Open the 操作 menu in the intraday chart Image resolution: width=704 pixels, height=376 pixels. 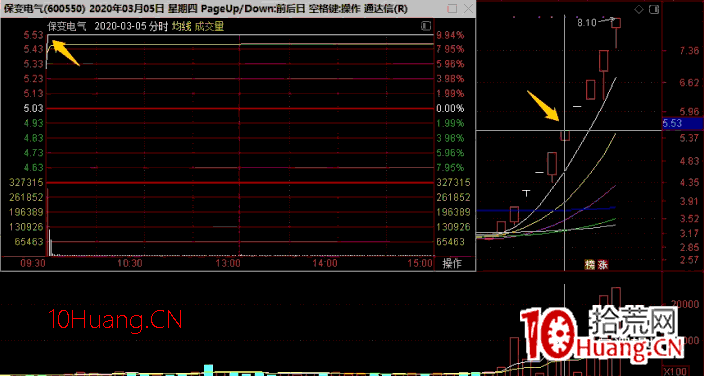click(x=452, y=263)
